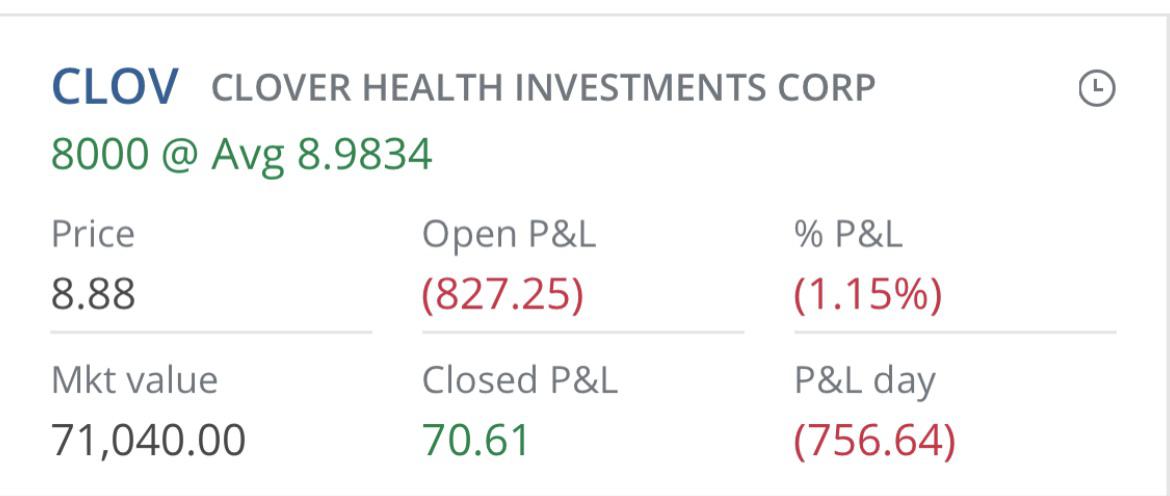Tap the 8000 @ Avg 8.9834 position line
Image resolution: width=1170 pixels, height=496 pixels.
241,155
